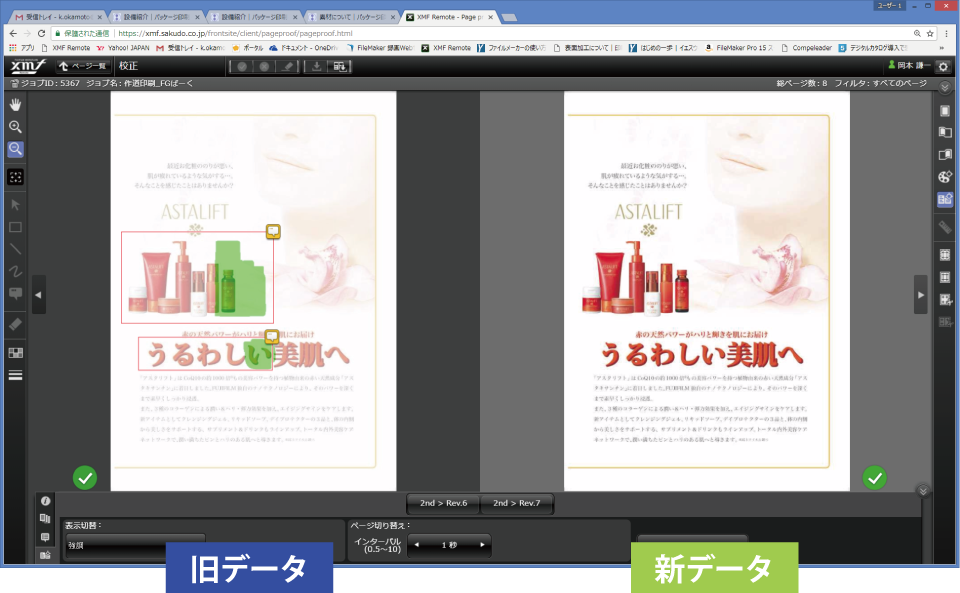Switch to the 受信トレイ Gmail browser tab
The image size is (960, 593).
58,17
